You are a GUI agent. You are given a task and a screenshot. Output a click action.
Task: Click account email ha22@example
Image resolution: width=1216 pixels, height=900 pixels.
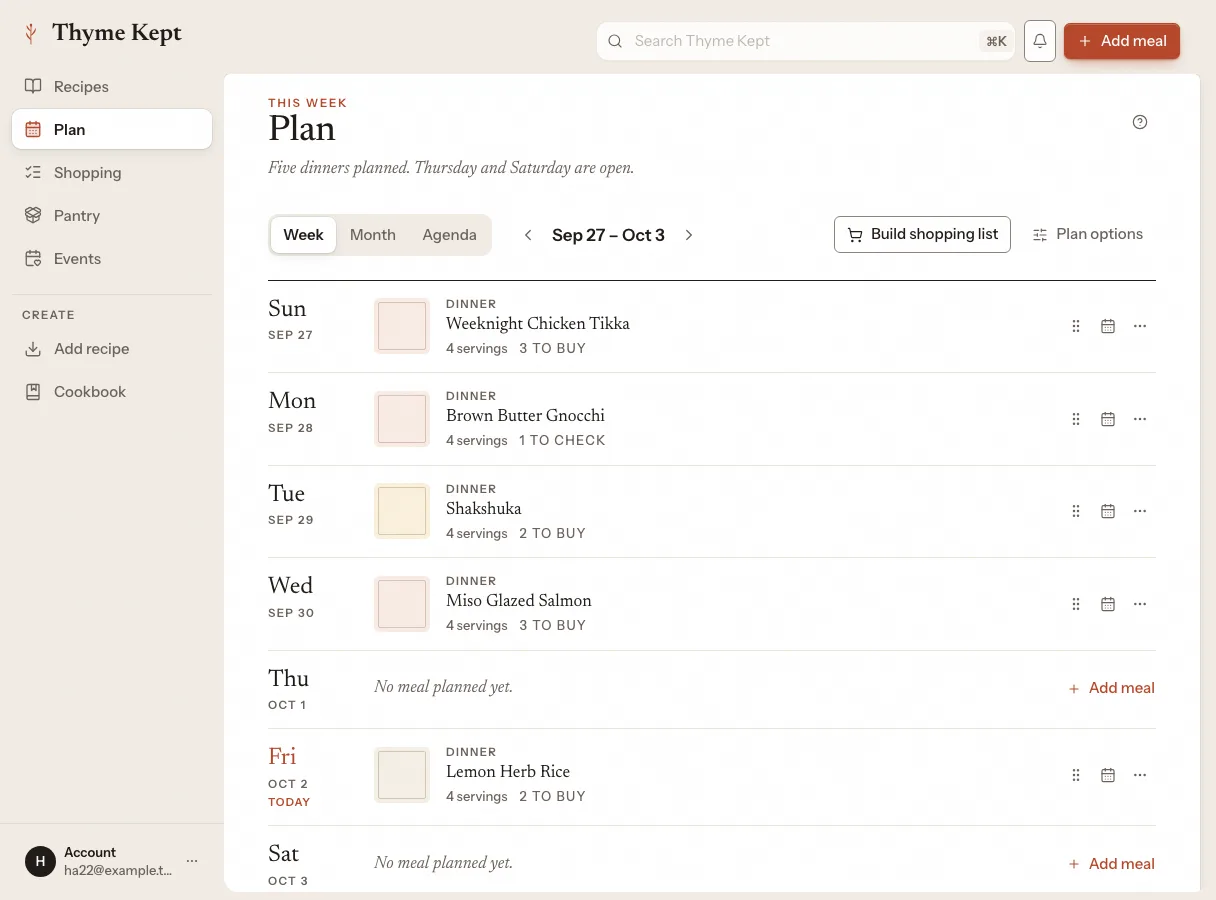(x=118, y=871)
